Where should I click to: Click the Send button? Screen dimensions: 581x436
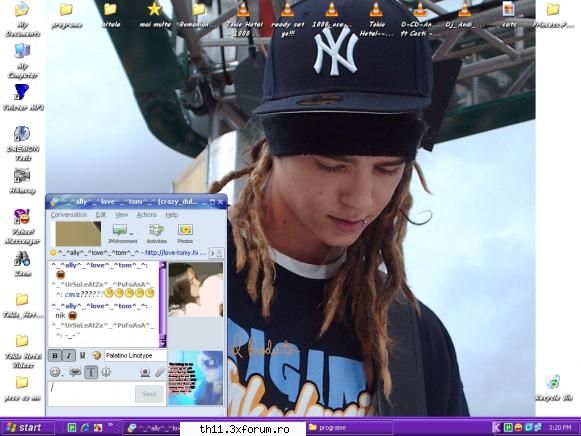[149, 394]
